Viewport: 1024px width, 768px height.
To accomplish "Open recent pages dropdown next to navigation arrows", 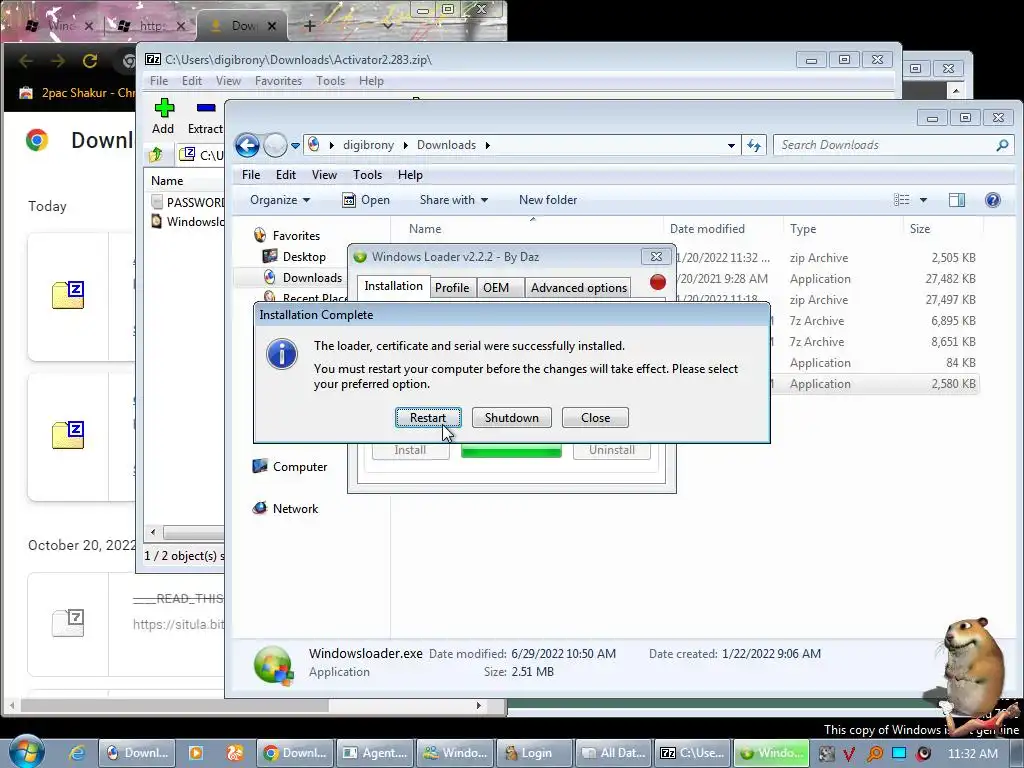I will point(295,146).
